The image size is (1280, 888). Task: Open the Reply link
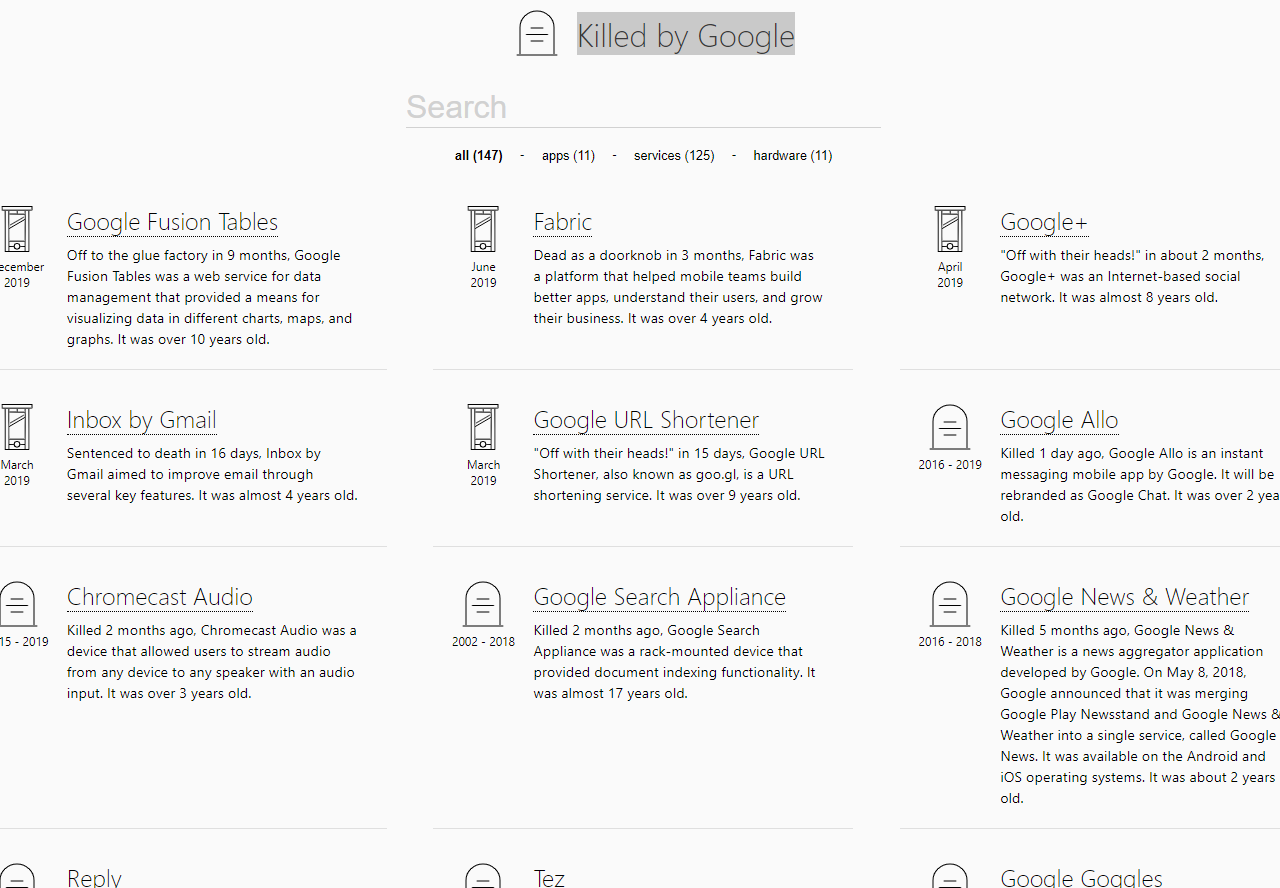(x=94, y=877)
